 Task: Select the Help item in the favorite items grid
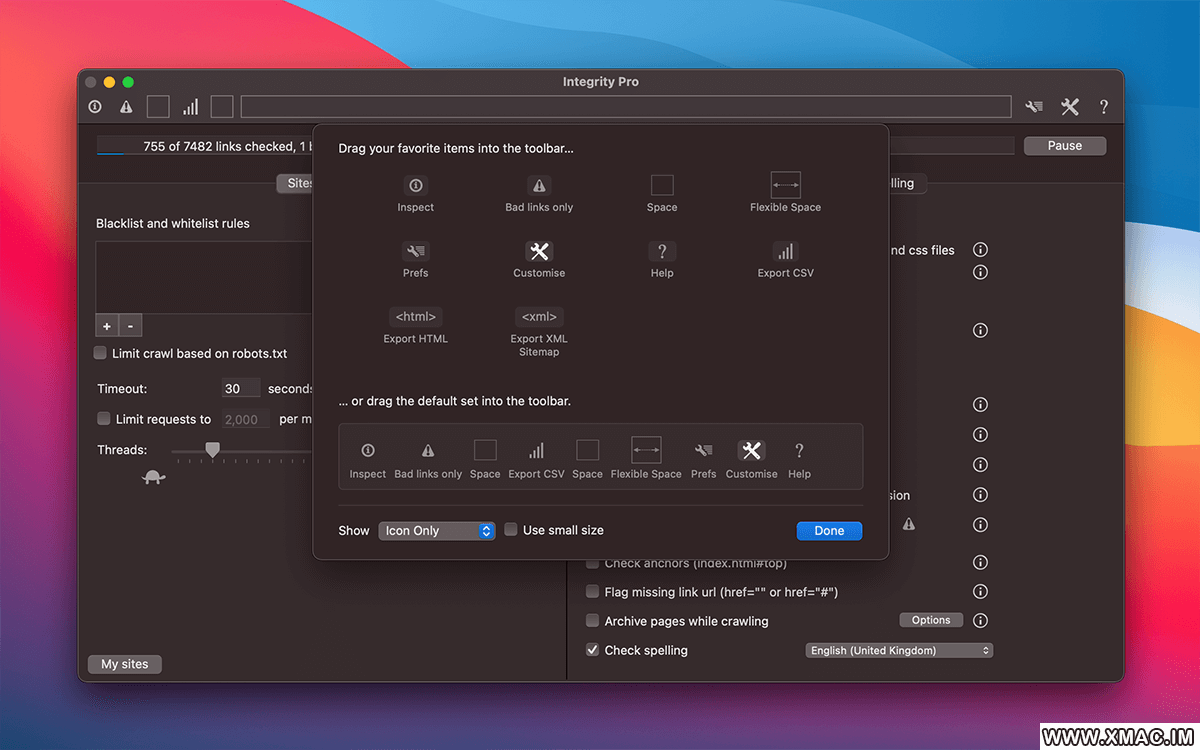[x=662, y=259]
